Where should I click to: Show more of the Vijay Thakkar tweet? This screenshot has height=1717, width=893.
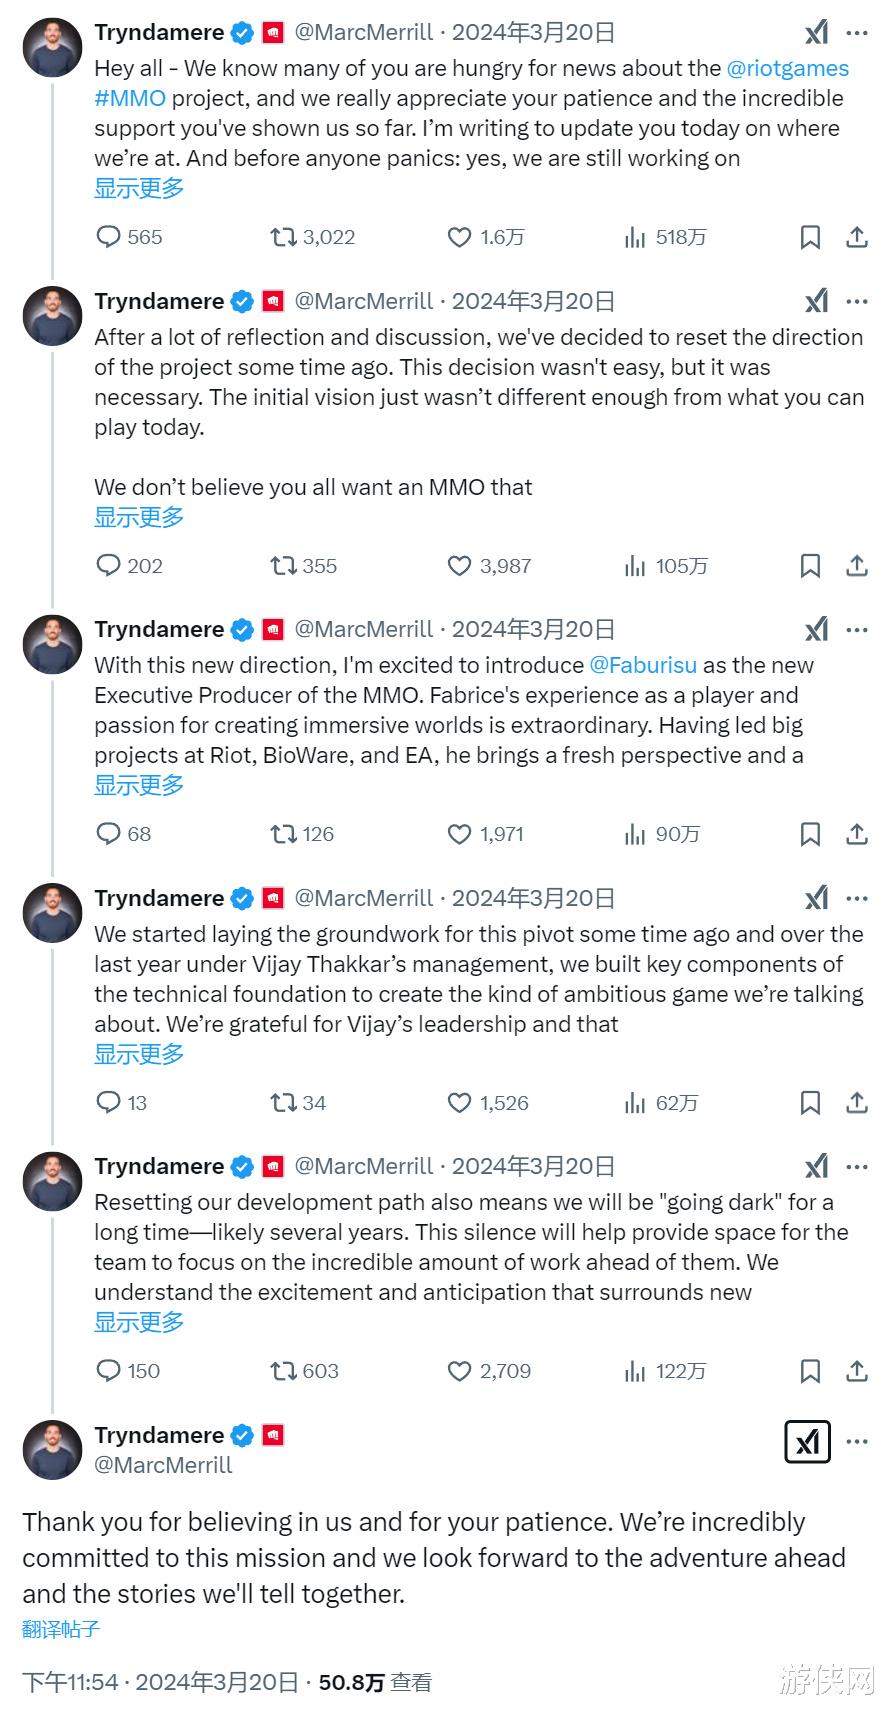click(139, 1054)
